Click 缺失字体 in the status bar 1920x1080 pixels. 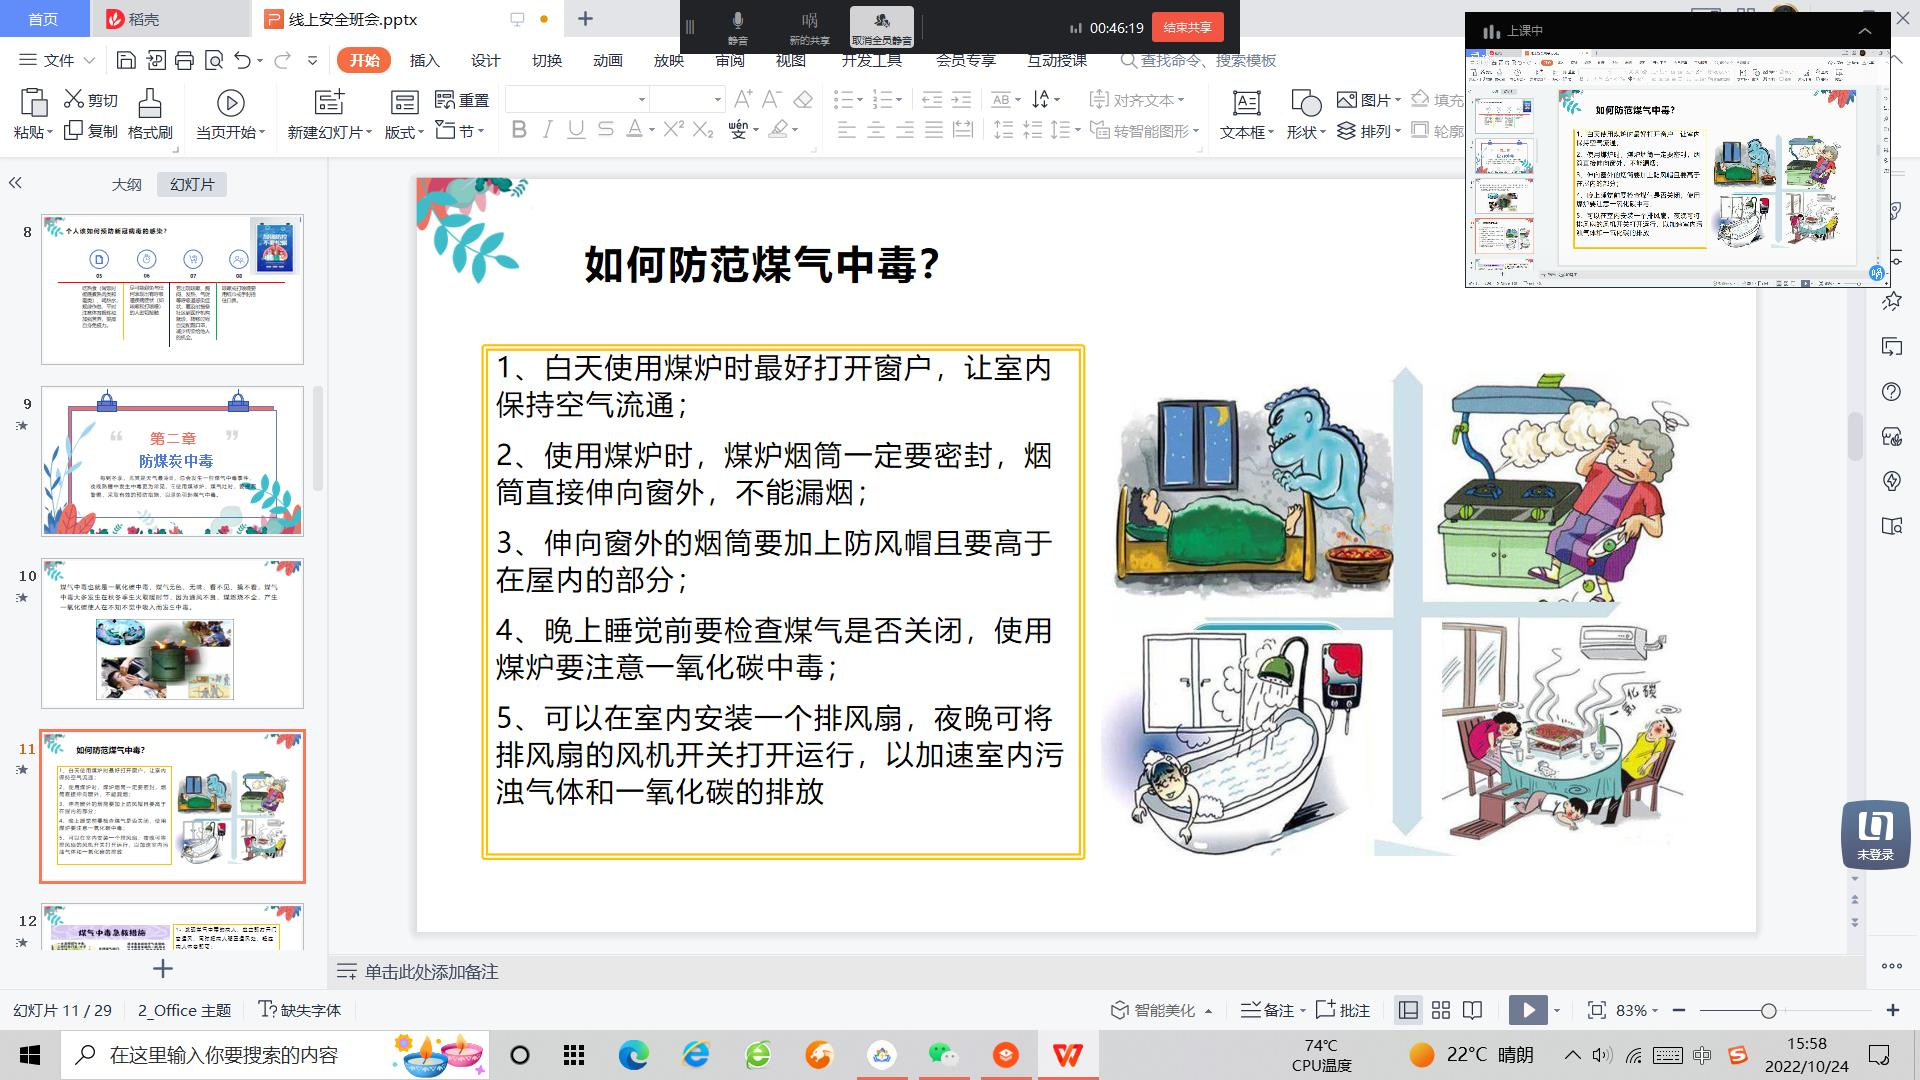(x=311, y=1010)
